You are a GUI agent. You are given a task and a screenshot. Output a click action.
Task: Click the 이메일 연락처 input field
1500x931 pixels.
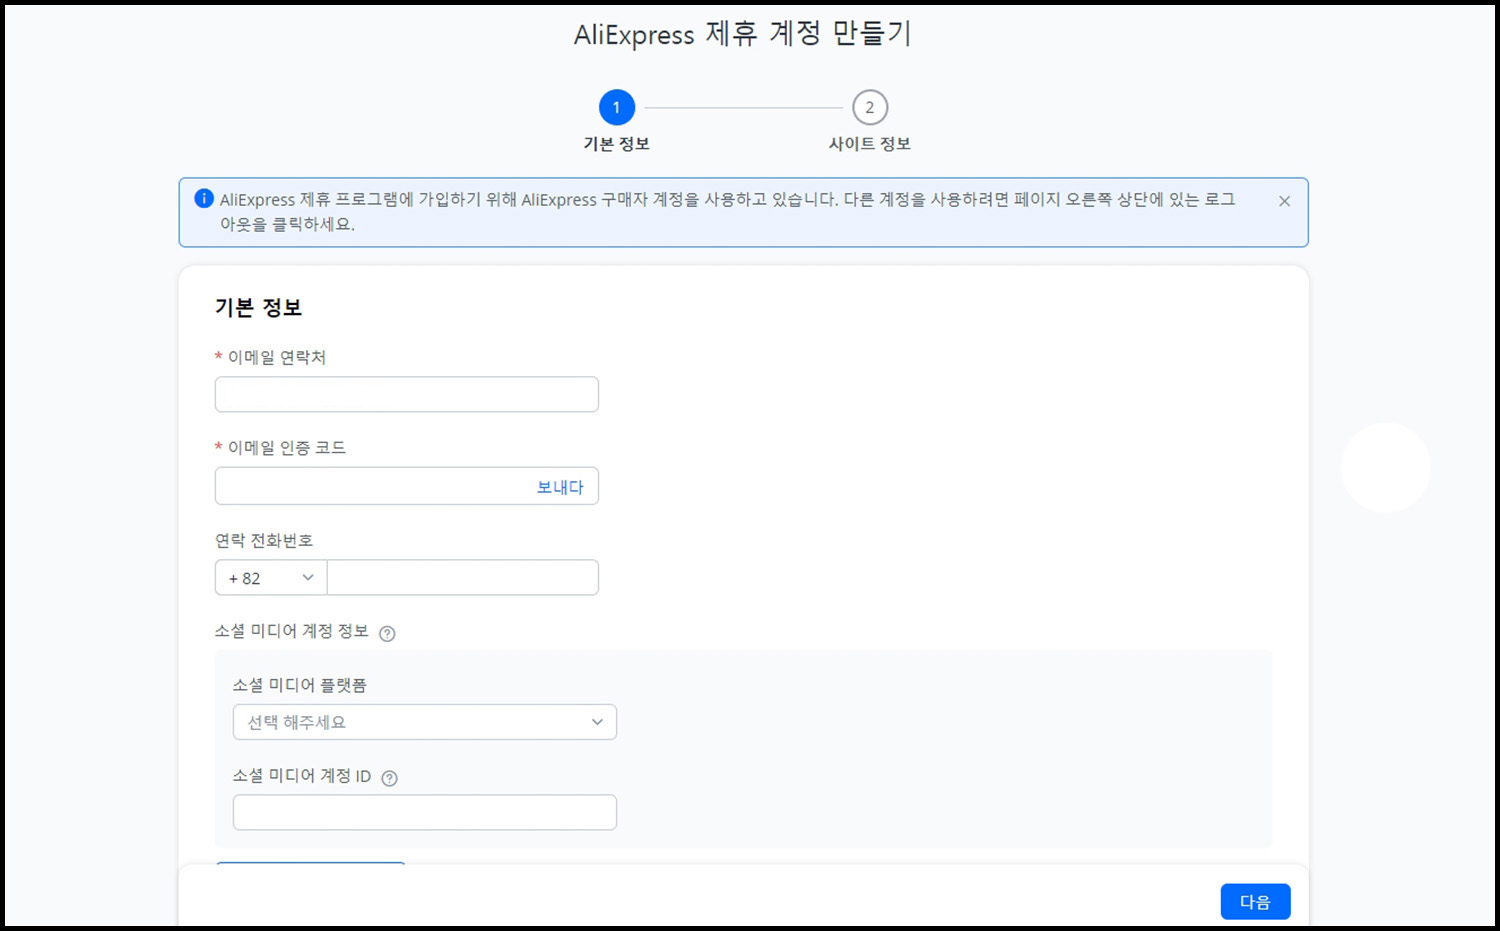[407, 394]
